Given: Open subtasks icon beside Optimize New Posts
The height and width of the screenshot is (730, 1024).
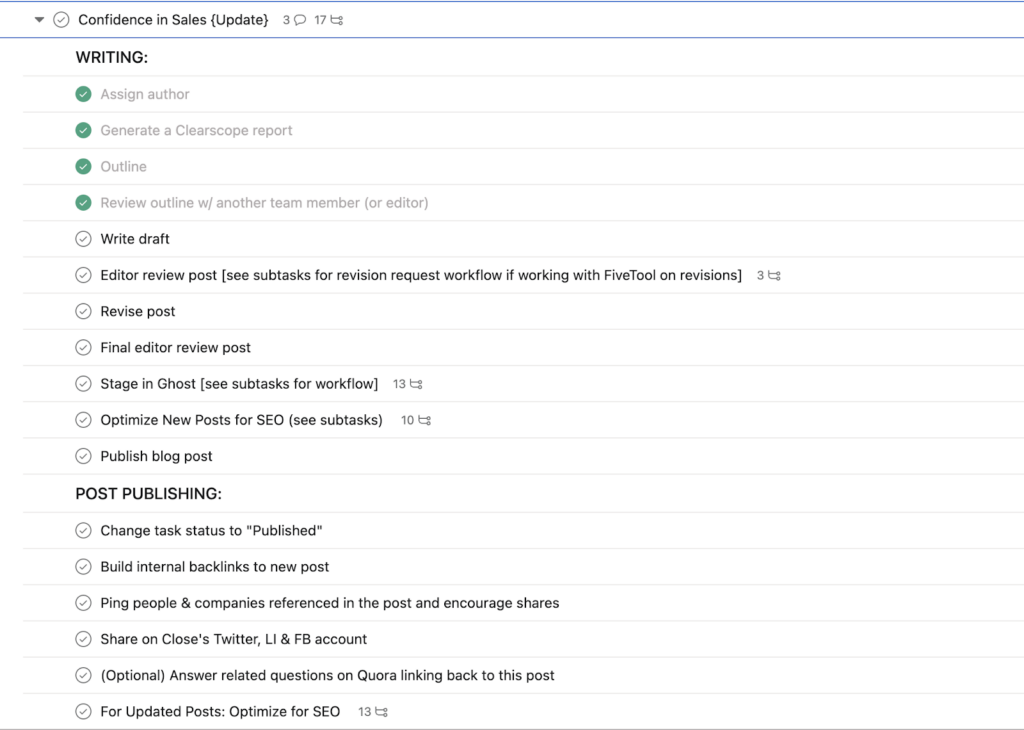Looking at the screenshot, I should [416, 420].
